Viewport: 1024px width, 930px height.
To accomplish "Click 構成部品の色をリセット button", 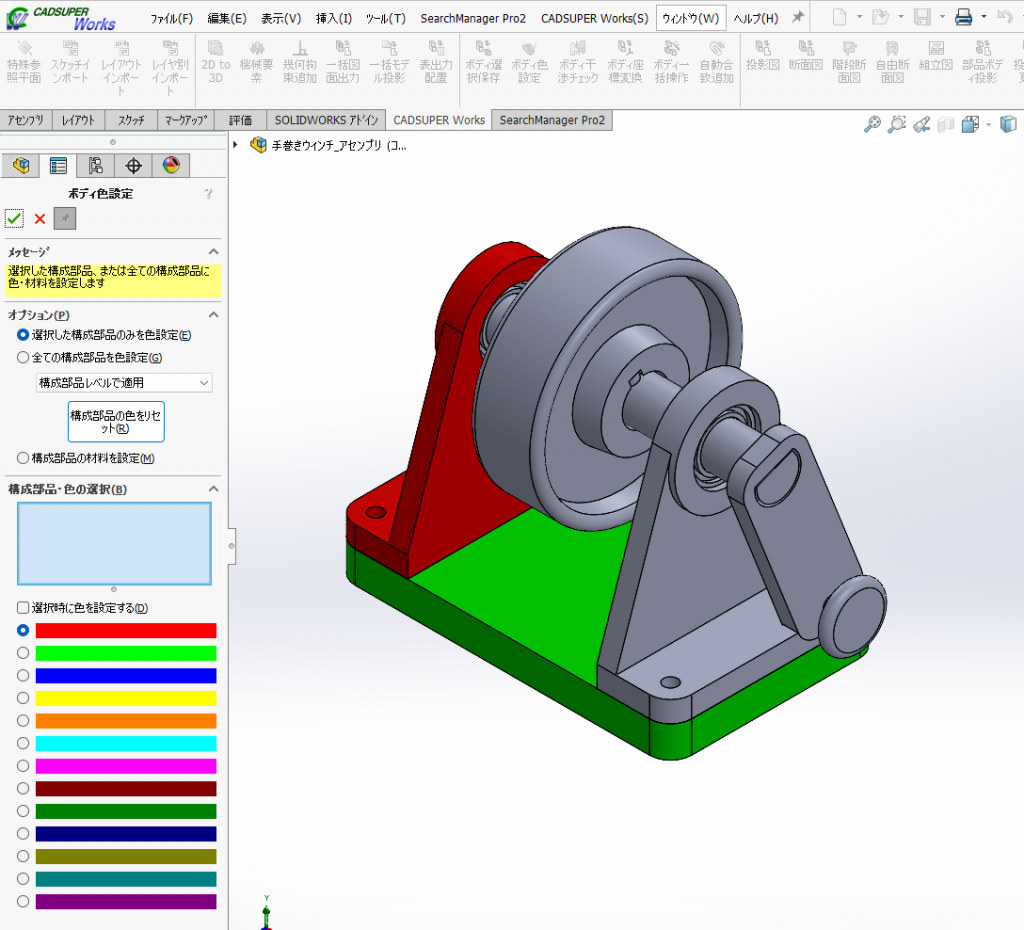I will [116, 421].
